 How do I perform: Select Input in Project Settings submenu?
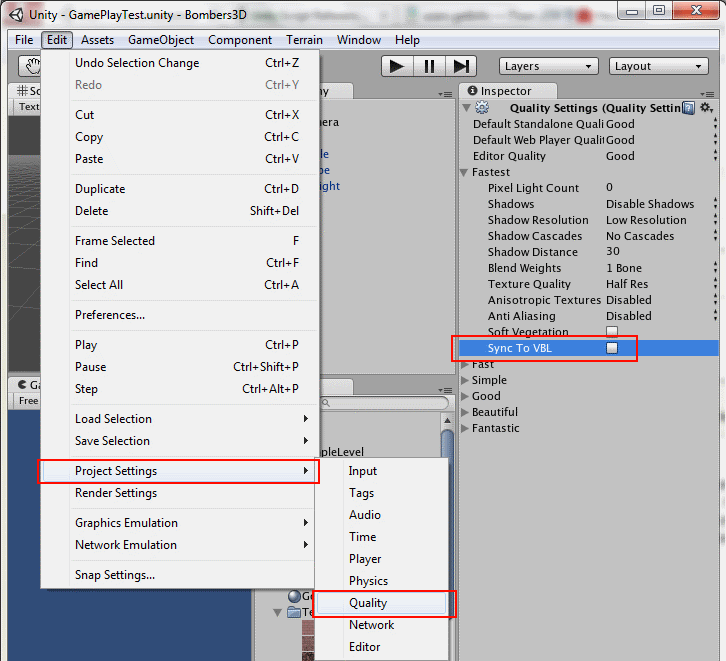[x=382, y=471]
